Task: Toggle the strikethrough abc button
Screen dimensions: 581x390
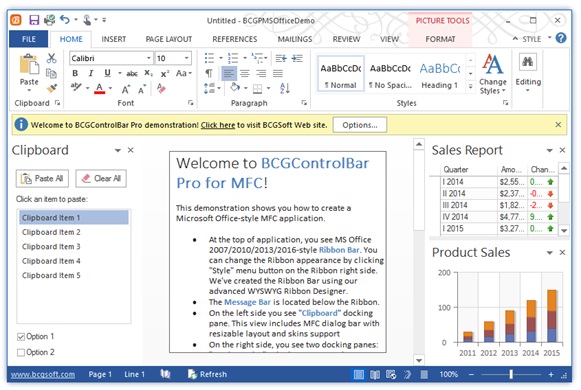Action: (132, 73)
